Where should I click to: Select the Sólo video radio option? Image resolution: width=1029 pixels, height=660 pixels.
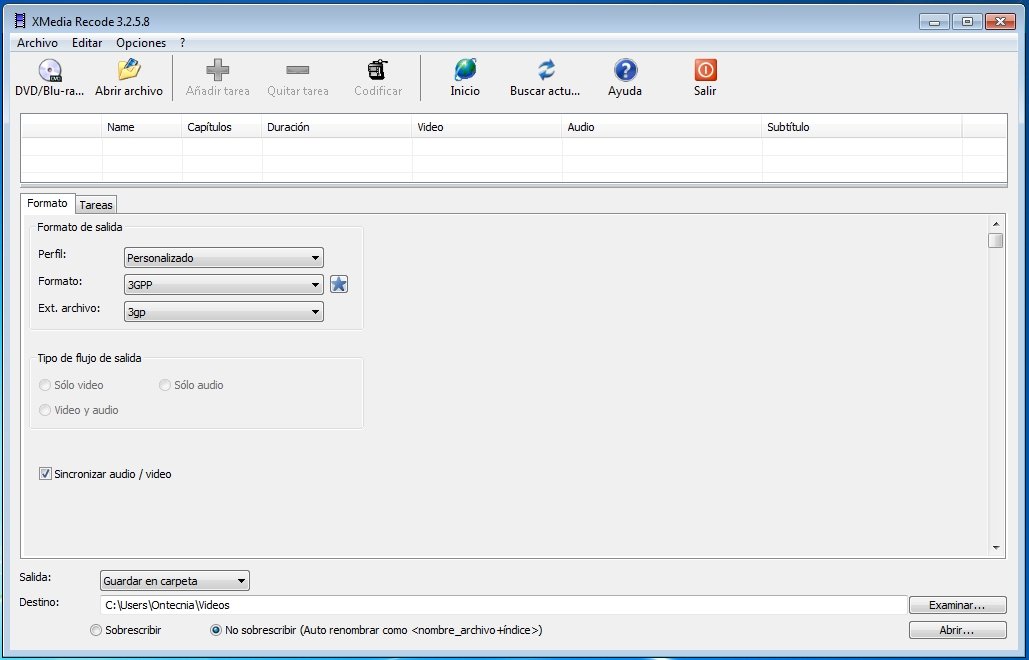click(x=45, y=385)
